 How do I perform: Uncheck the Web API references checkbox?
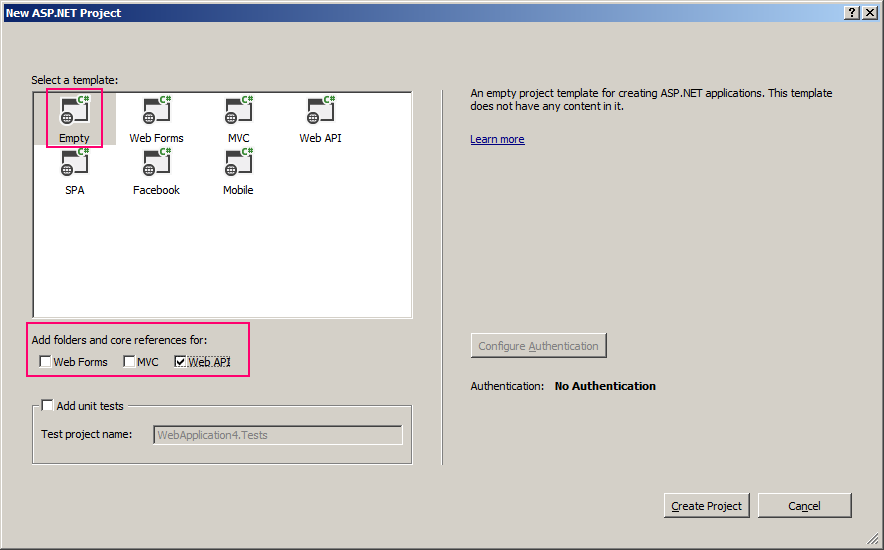pyautogui.click(x=181, y=362)
